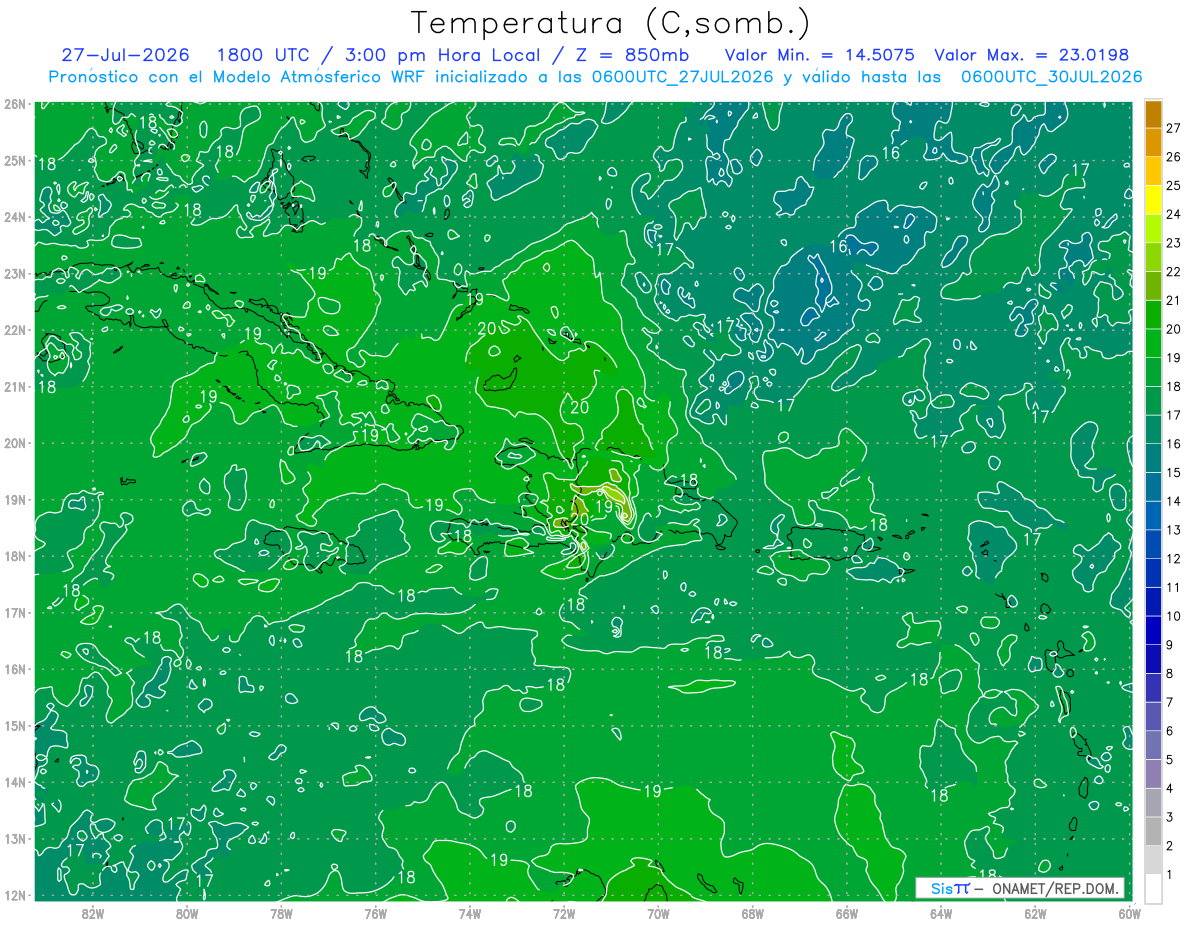Click the 17N latitude axis label
This screenshot has height=927, width=1200.
[x=14, y=613]
